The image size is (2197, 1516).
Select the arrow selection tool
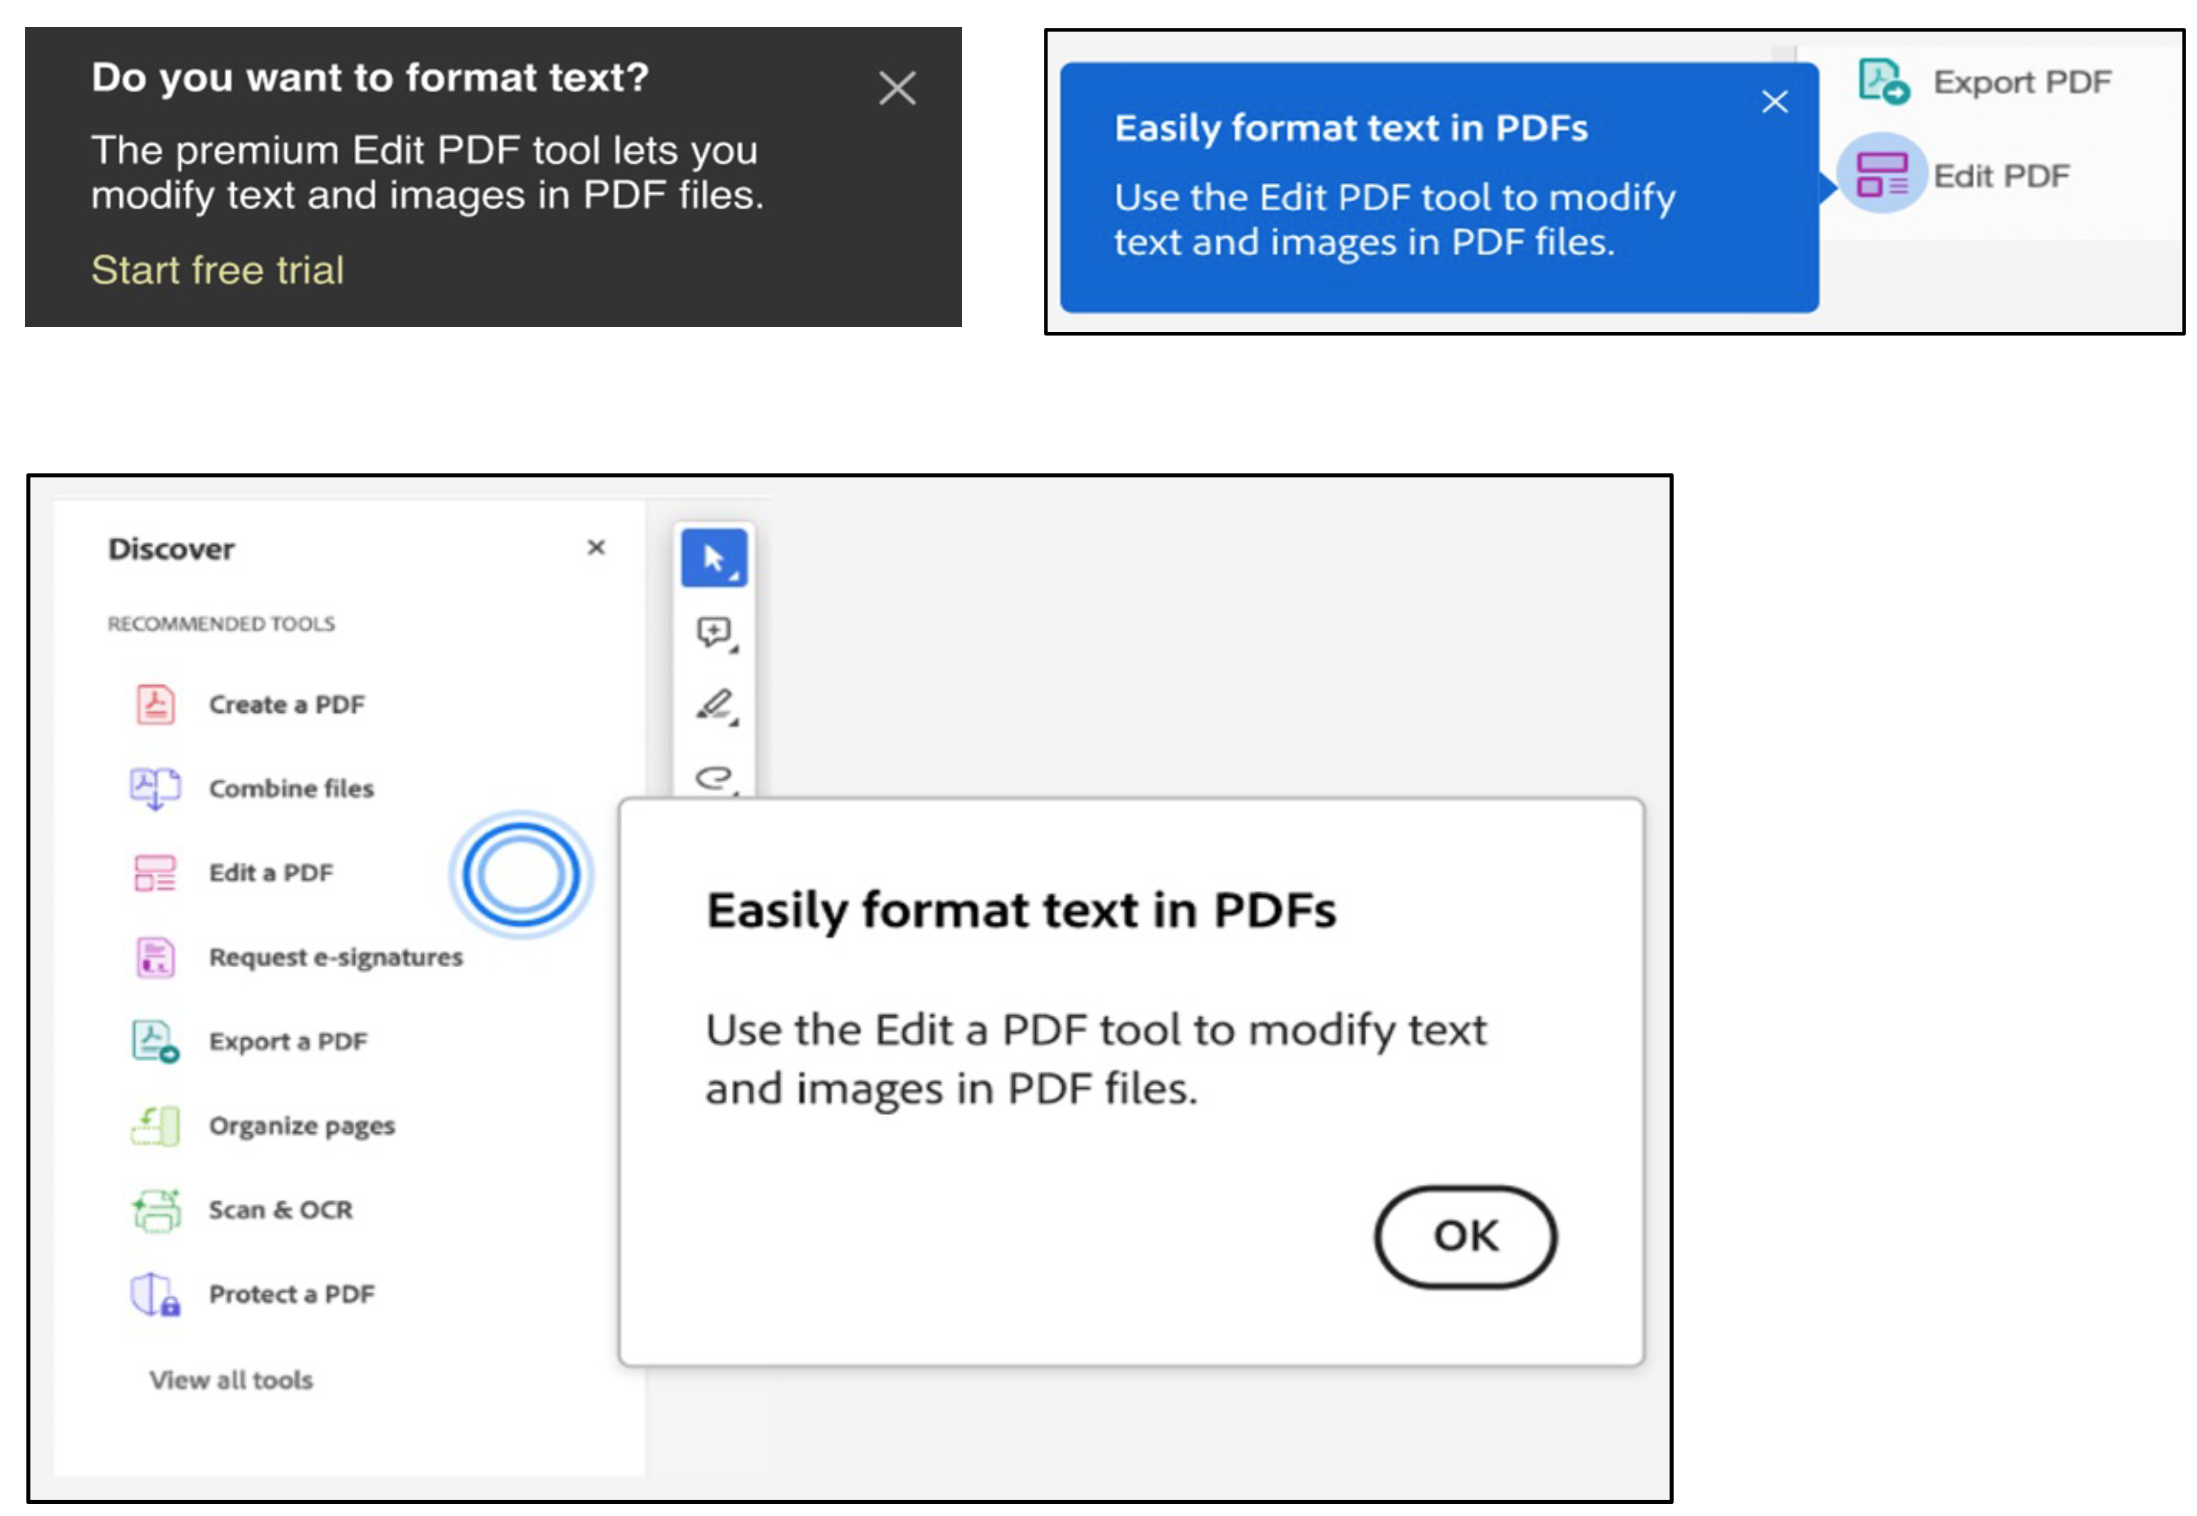(x=714, y=558)
